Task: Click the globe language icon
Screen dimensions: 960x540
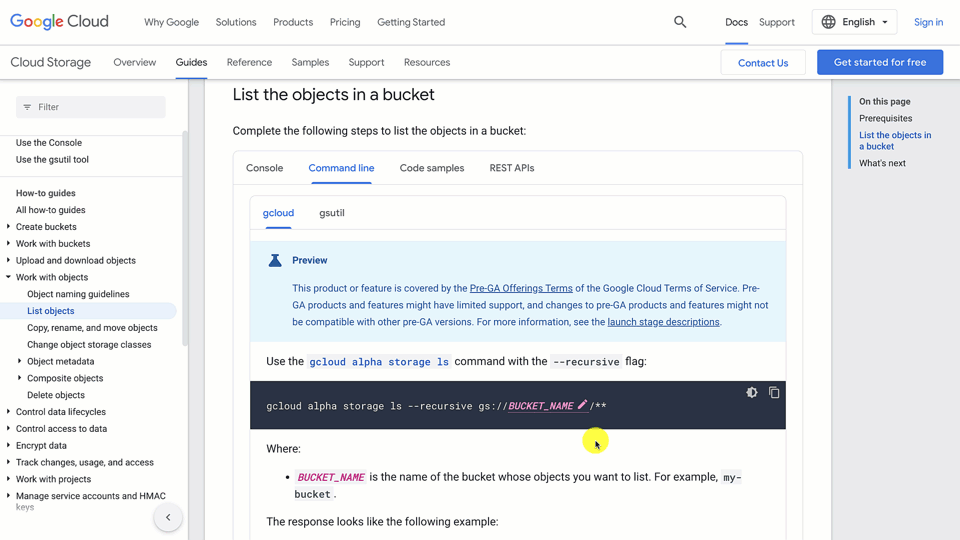Action: coord(828,22)
